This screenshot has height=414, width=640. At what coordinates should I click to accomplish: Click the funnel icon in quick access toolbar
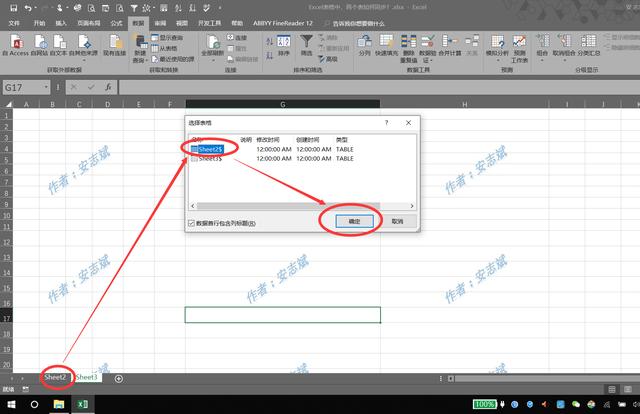tap(133, 8)
